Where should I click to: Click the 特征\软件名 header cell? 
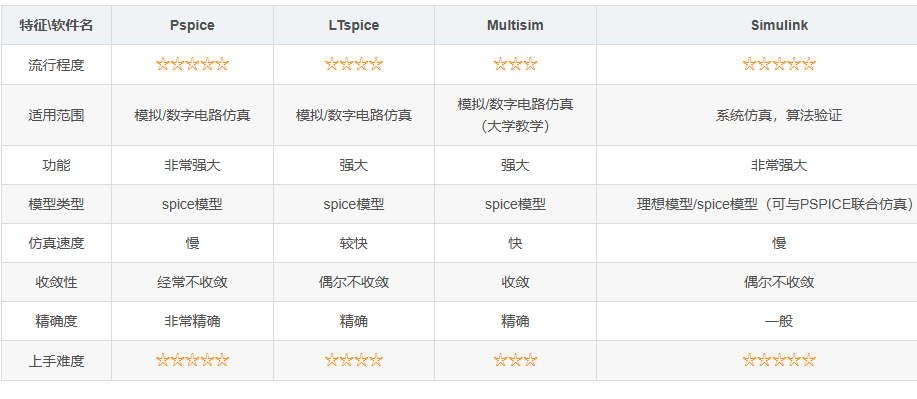tap(56, 25)
